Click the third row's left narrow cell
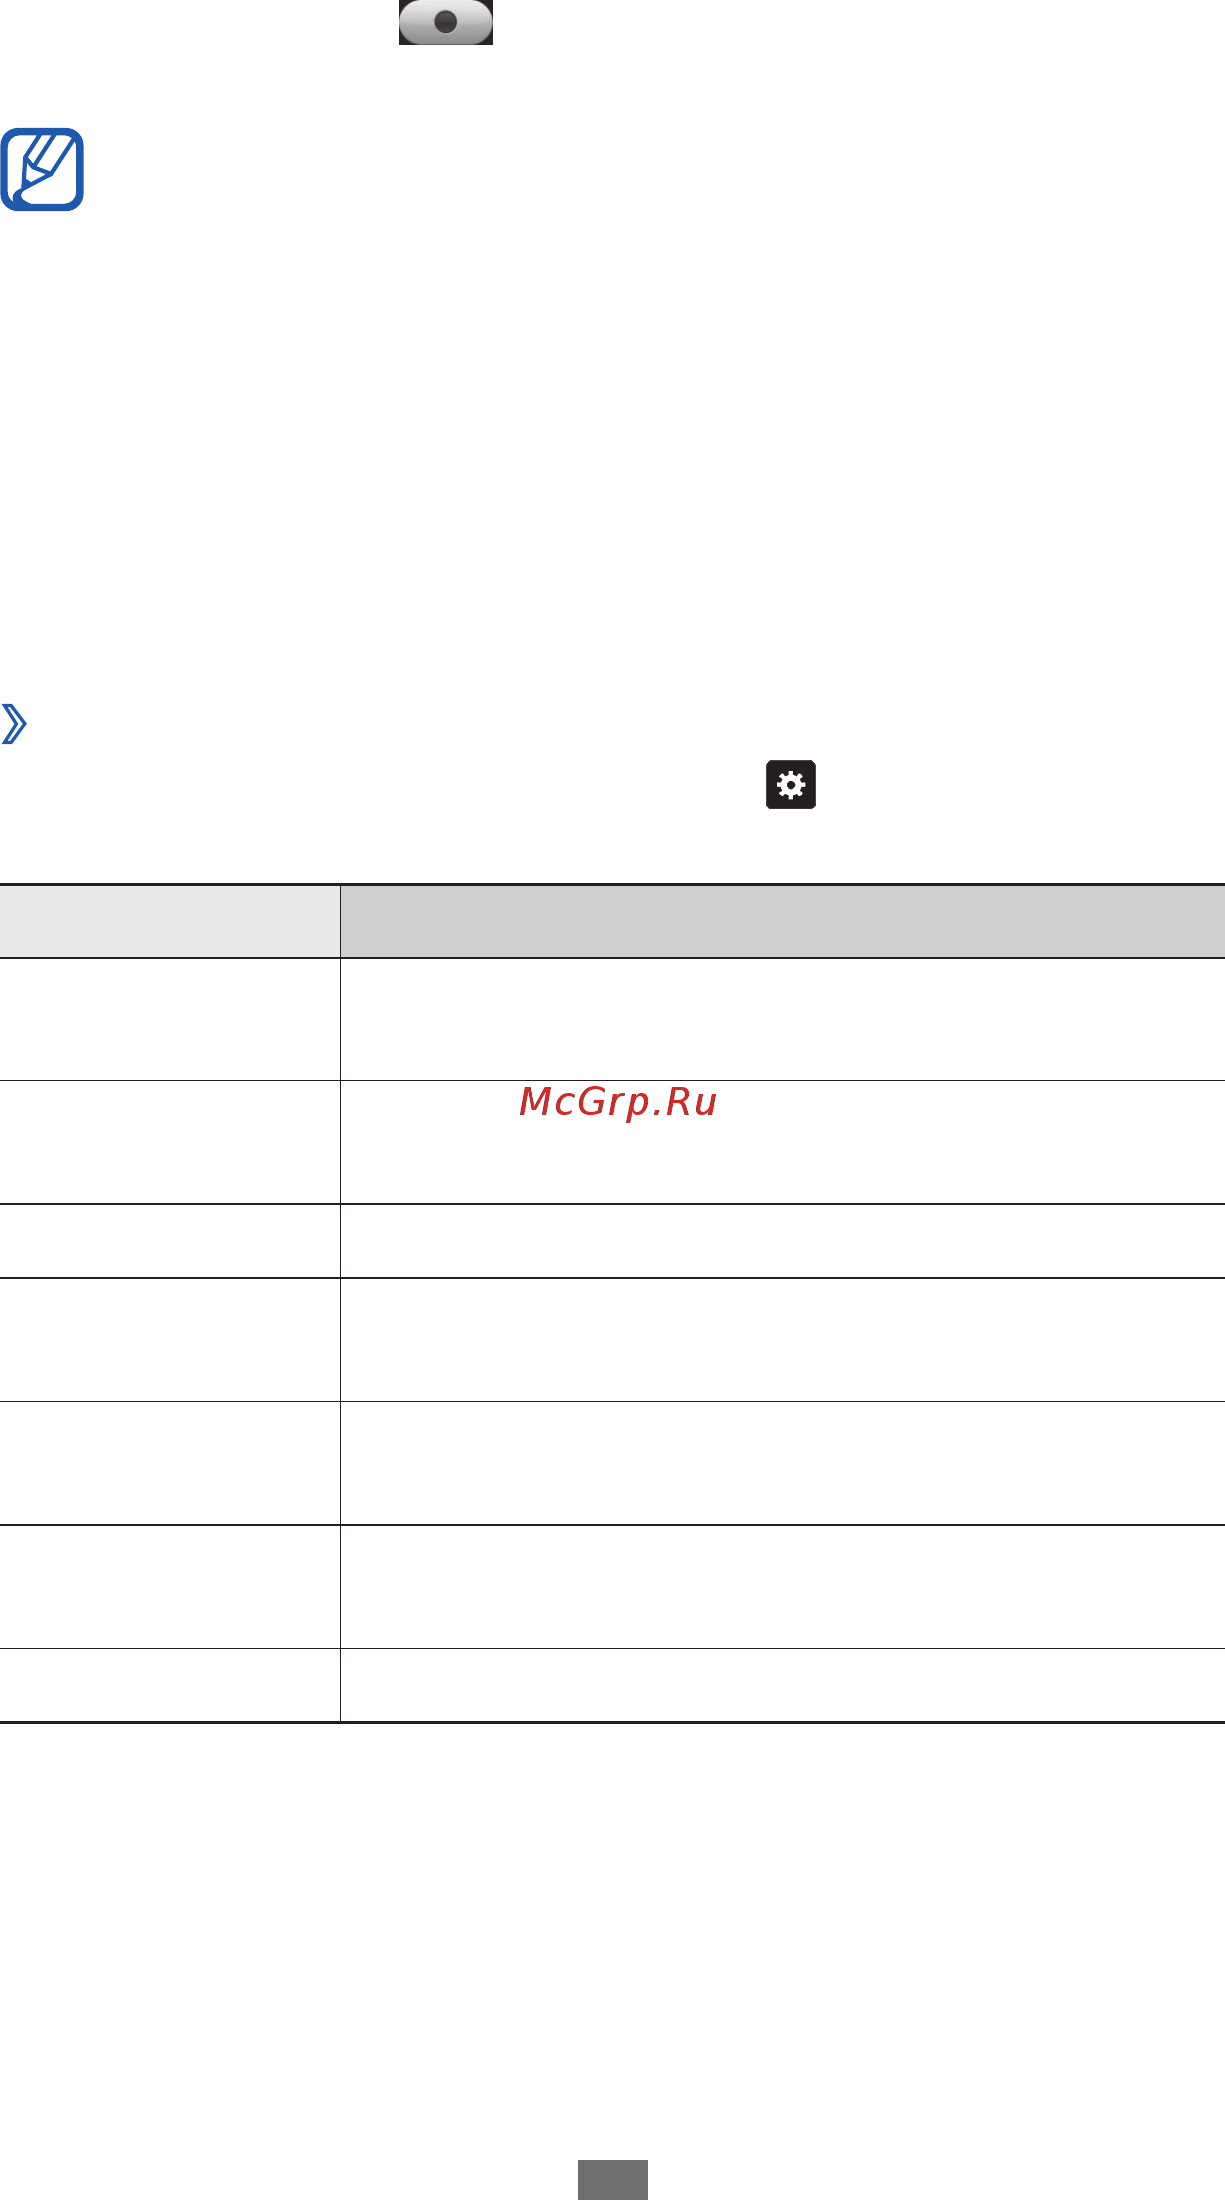 pos(170,1241)
